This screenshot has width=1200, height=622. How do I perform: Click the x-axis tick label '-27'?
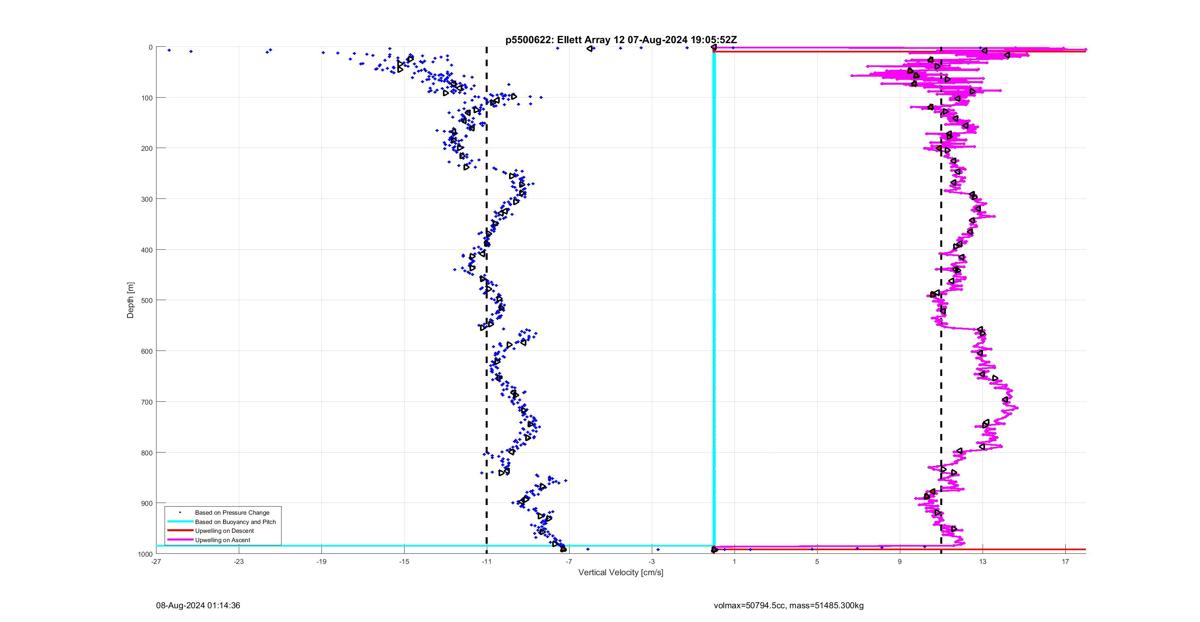coord(156,561)
